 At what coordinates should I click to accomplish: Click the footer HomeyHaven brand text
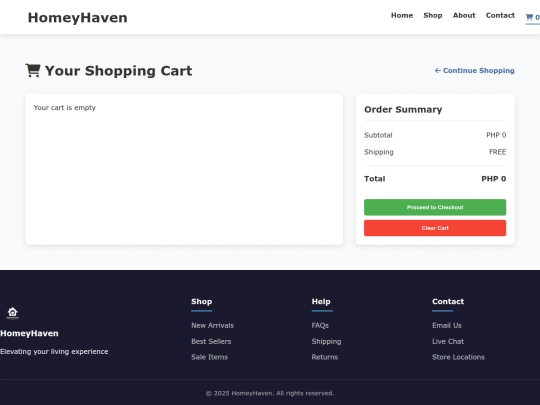point(29,333)
